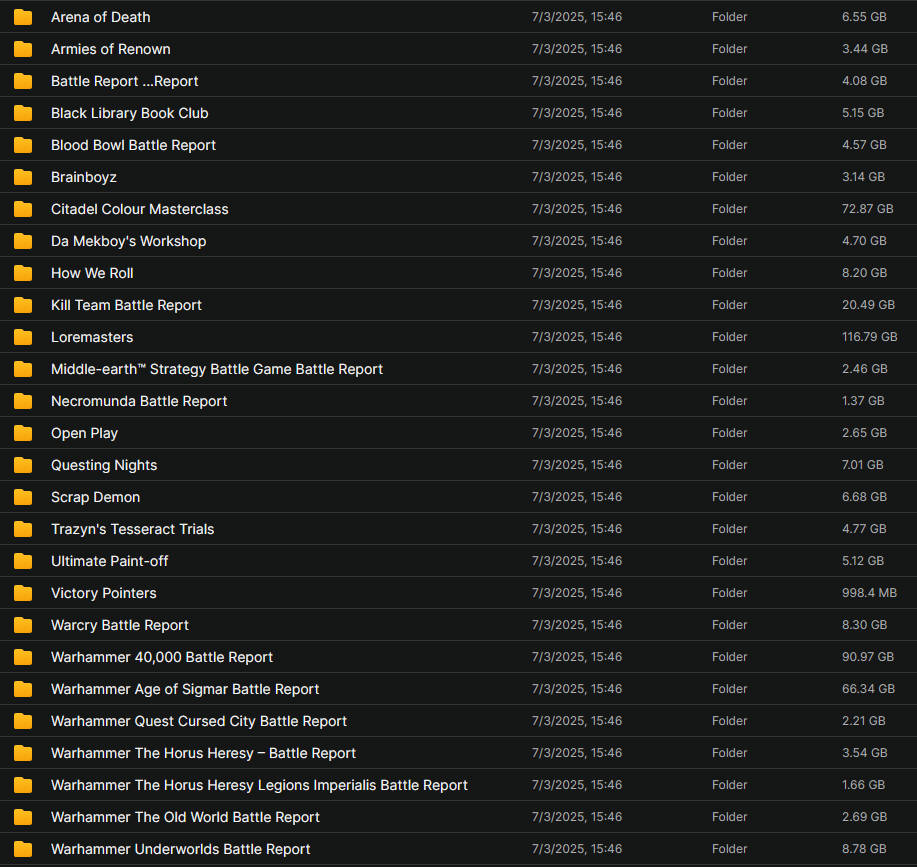Open Warhammer The Horus Heresy – Battle Report name

tap(204, 753)
